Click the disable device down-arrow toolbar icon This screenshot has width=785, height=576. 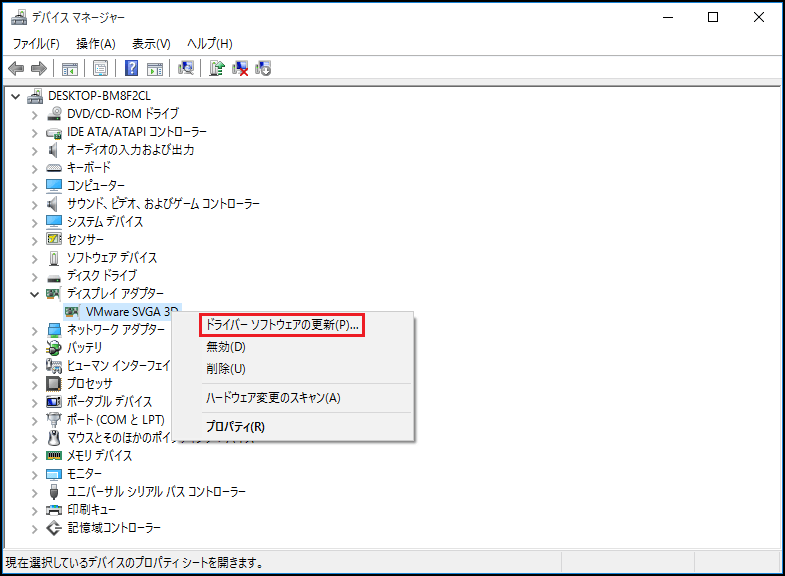pyautogui.click(x=263, y=68)
